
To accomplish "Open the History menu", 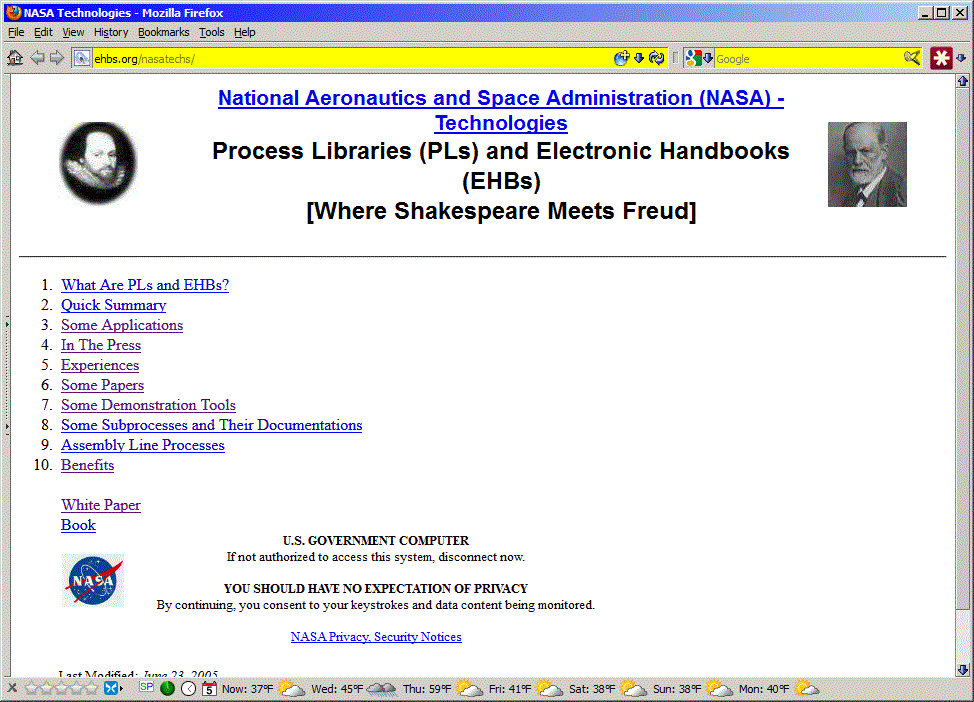I will 111,32.
